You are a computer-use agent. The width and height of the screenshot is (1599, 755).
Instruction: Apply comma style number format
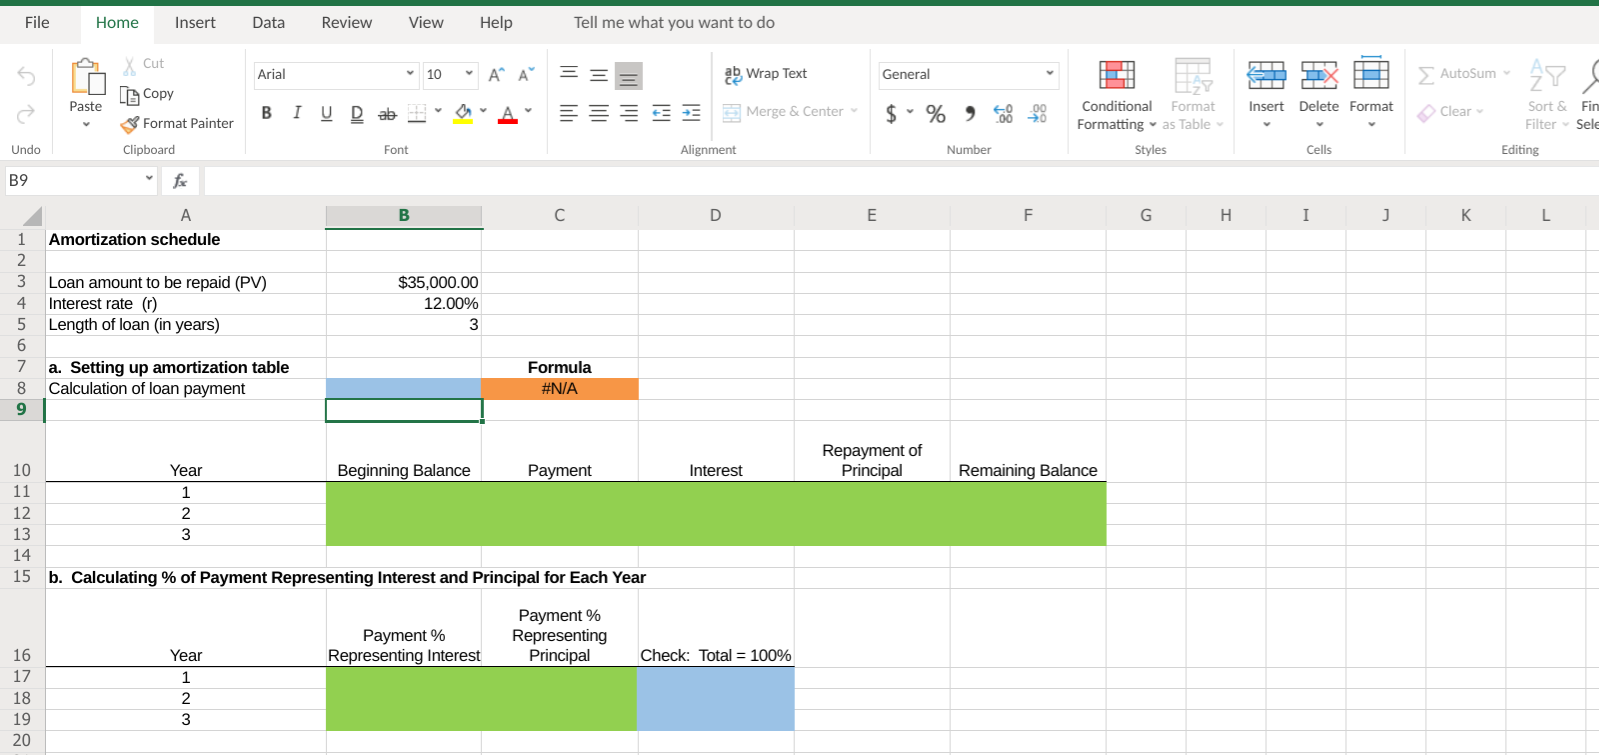[969, 114]
